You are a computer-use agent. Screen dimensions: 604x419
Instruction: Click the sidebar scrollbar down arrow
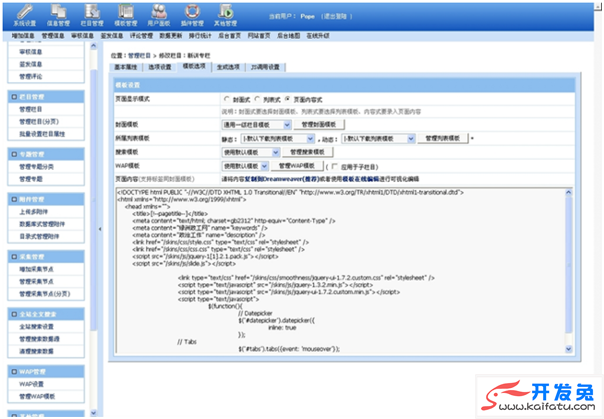(94, 413)
